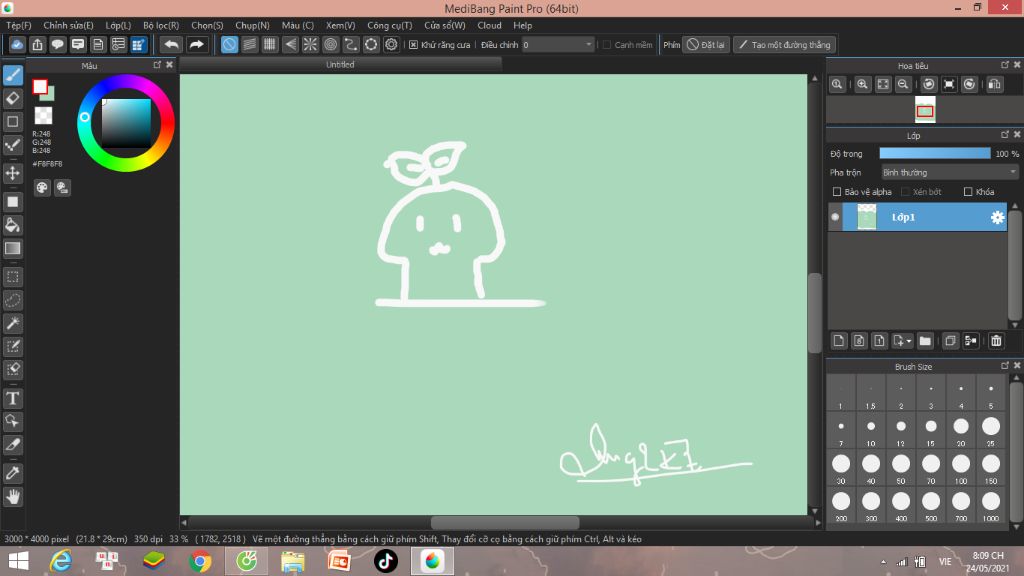This screenshot has width=1024, height=576.
Task: Select the Eyedropper tool
Action: tap(12, 473)
